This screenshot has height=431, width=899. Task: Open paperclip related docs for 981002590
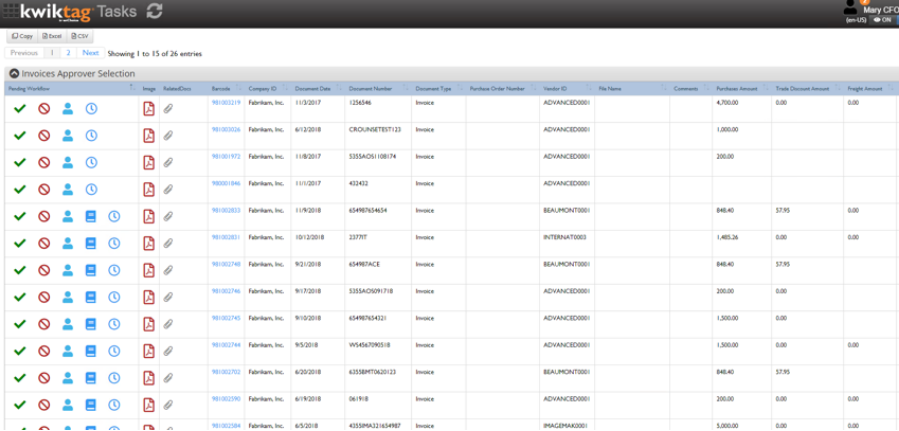(x=168, y=405)
